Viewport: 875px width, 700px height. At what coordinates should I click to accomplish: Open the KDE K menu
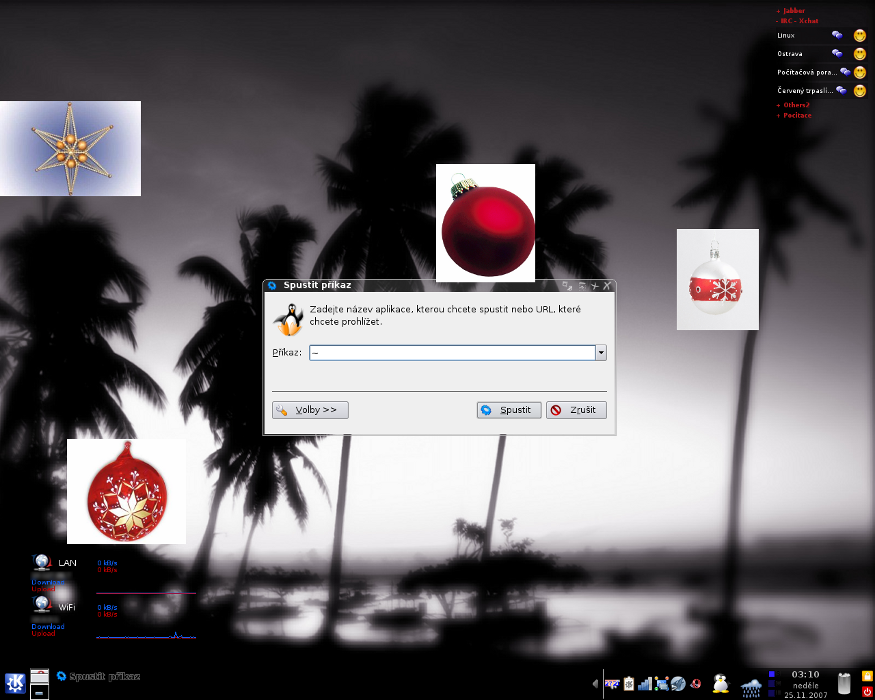pos(16,683)
